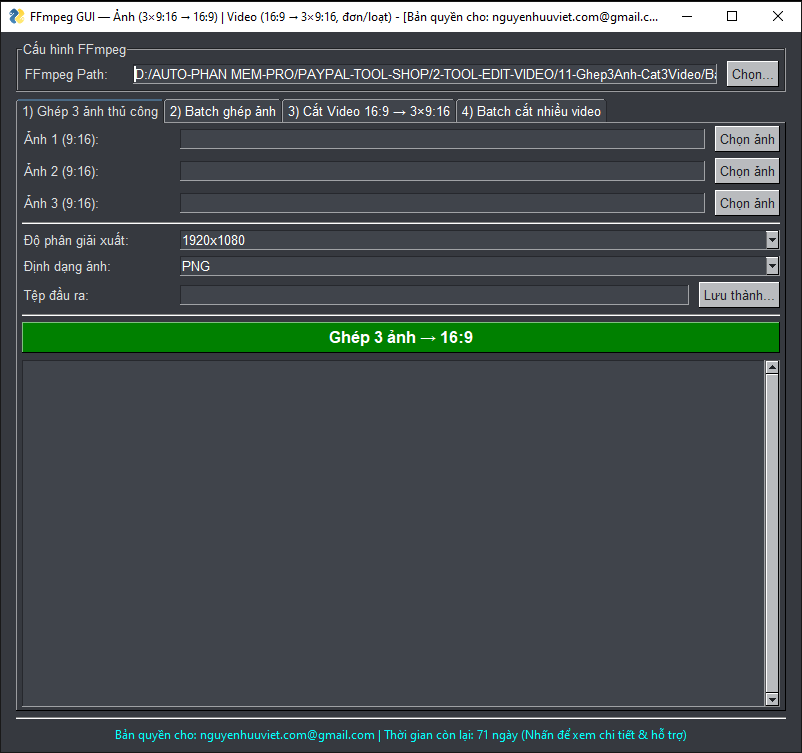Choose image for Ảnh 1 with Chọn ảnh
The image size is (802, 753).
pos(747,139)
